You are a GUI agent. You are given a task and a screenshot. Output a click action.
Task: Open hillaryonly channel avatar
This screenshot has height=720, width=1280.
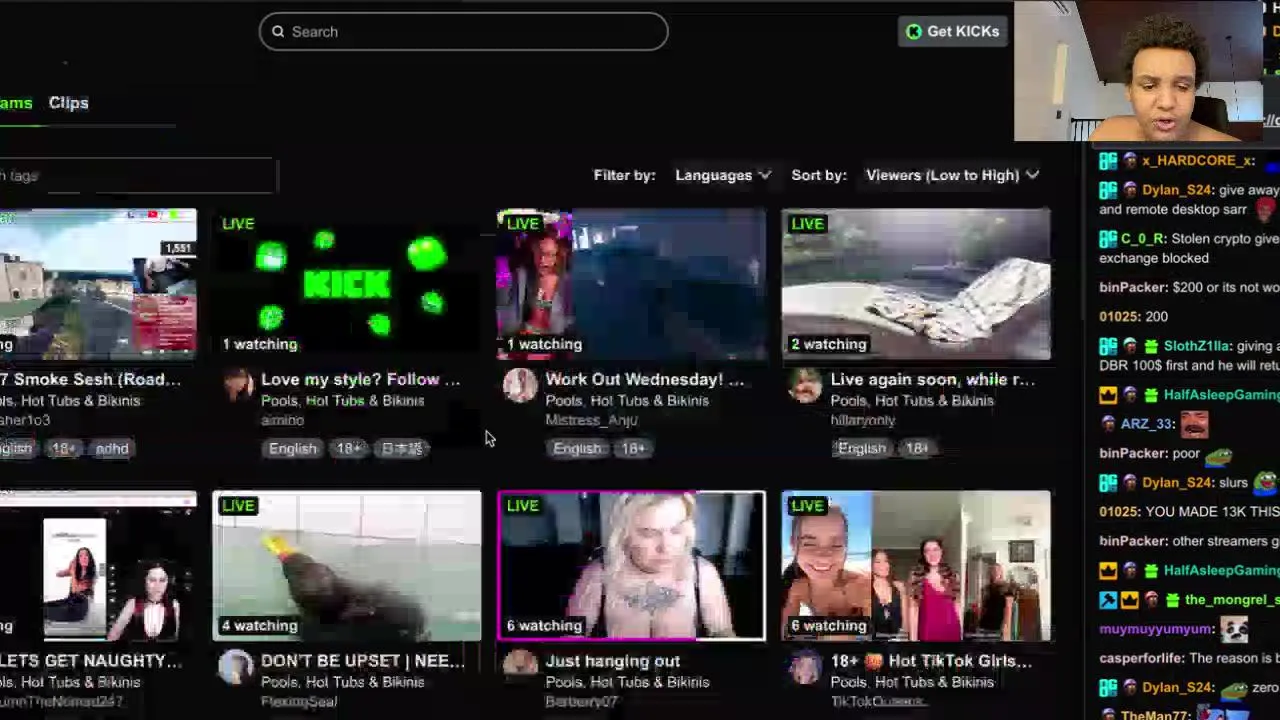(x=805, y=385)
